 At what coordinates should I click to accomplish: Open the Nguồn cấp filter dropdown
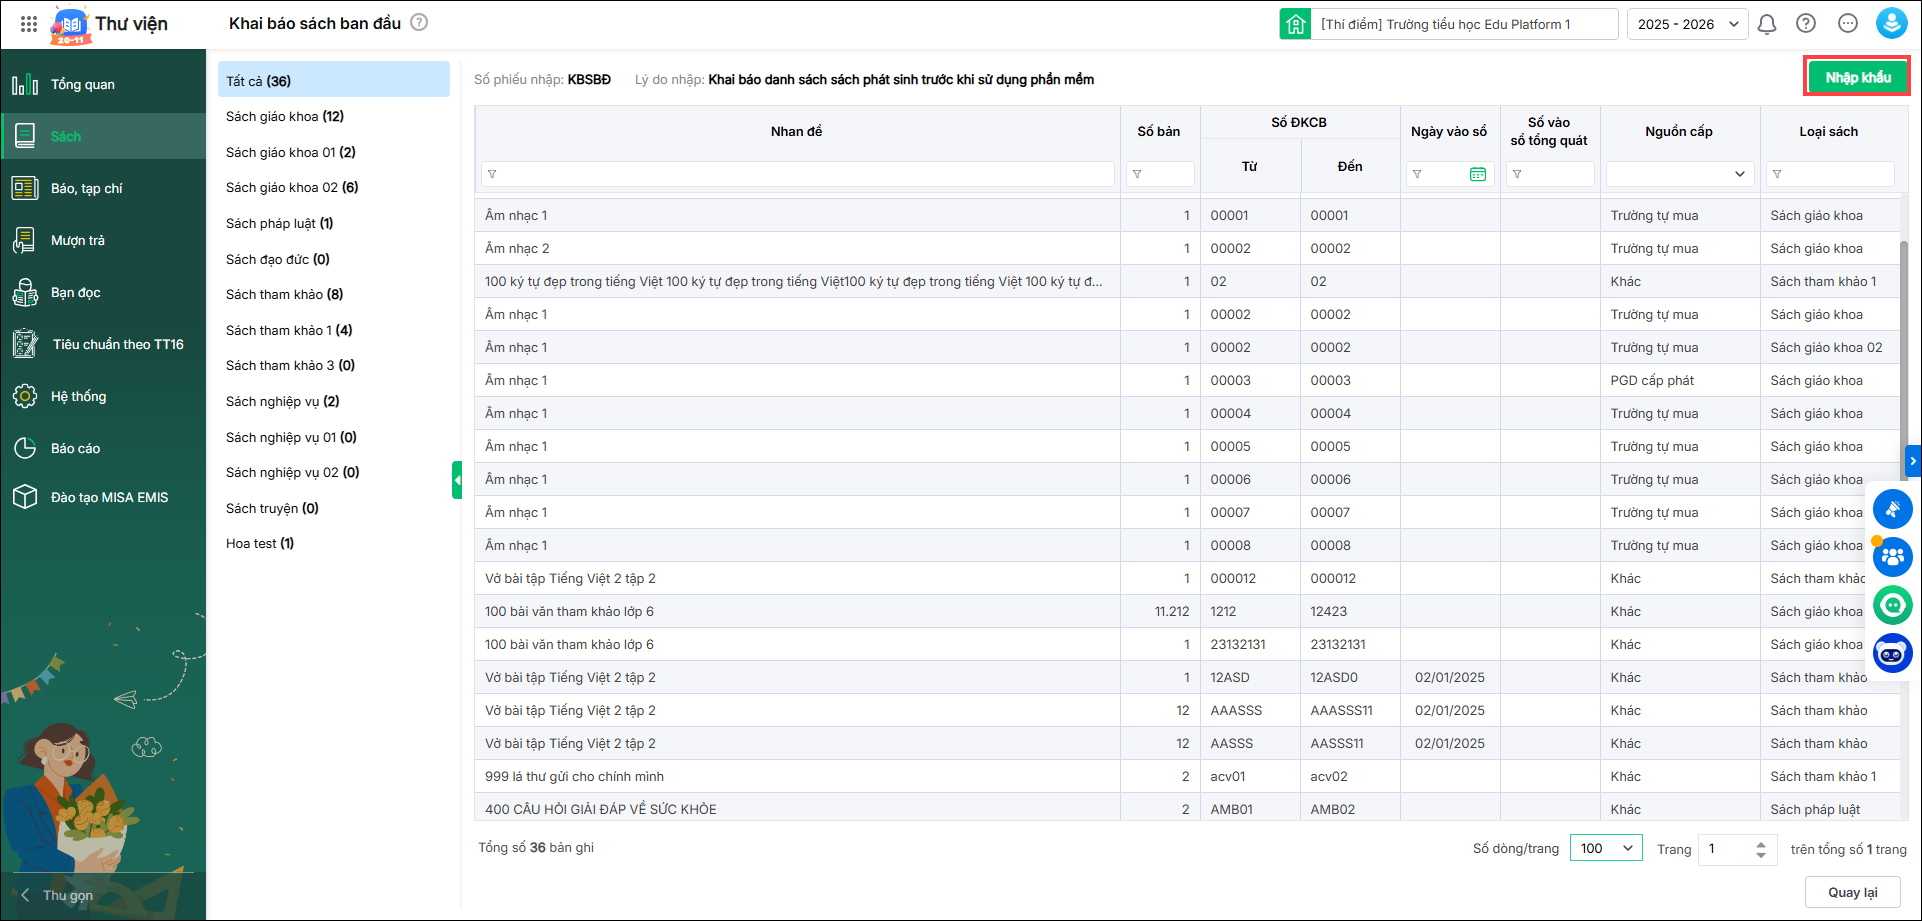pos(1680,174)
